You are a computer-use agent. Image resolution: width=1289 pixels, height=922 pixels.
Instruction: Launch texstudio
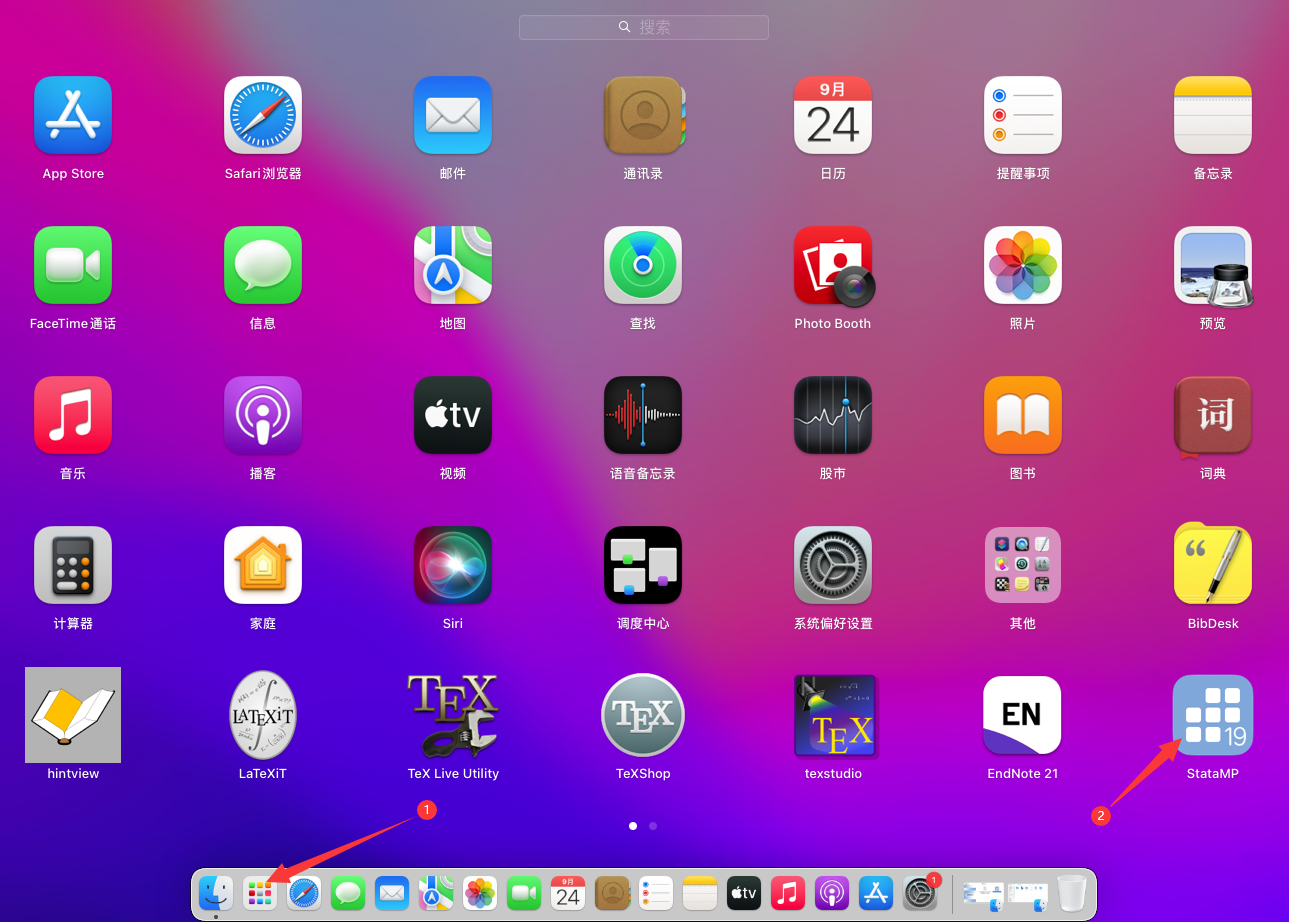coord(833,715)
